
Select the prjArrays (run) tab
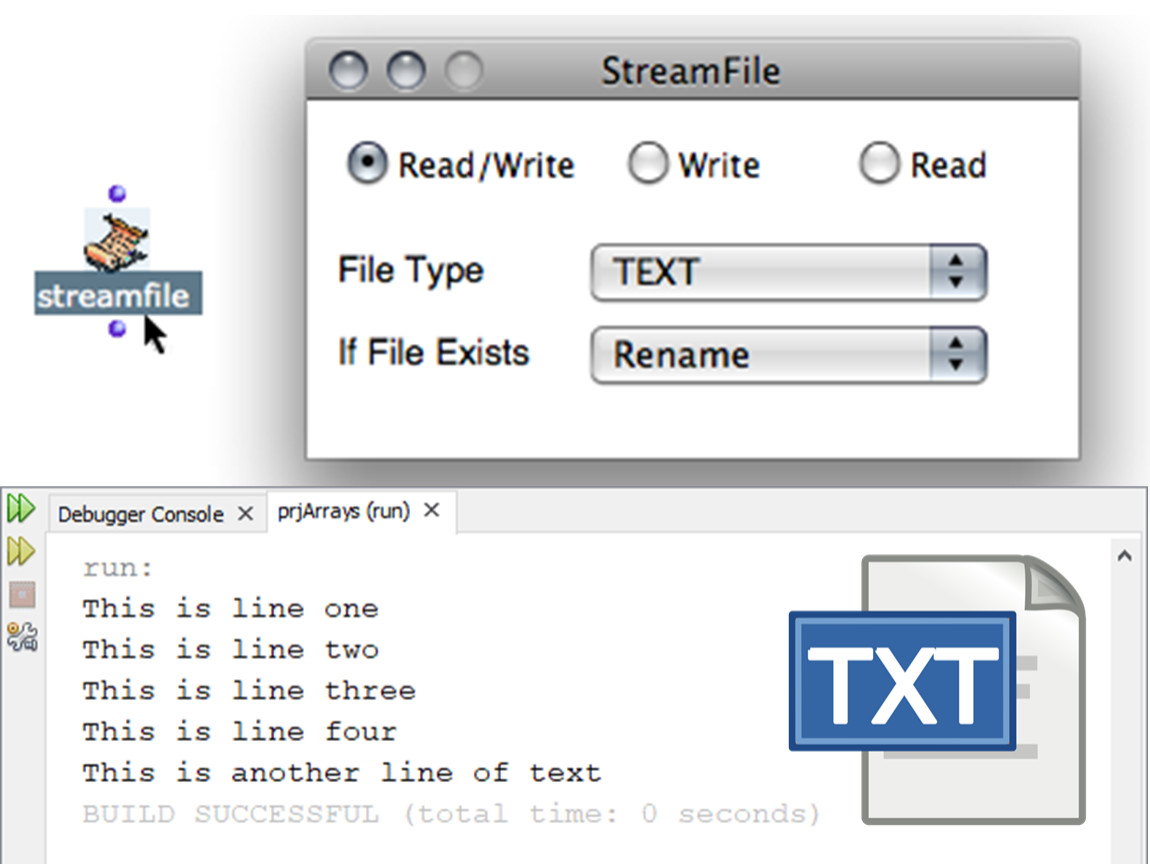point(344,511)
